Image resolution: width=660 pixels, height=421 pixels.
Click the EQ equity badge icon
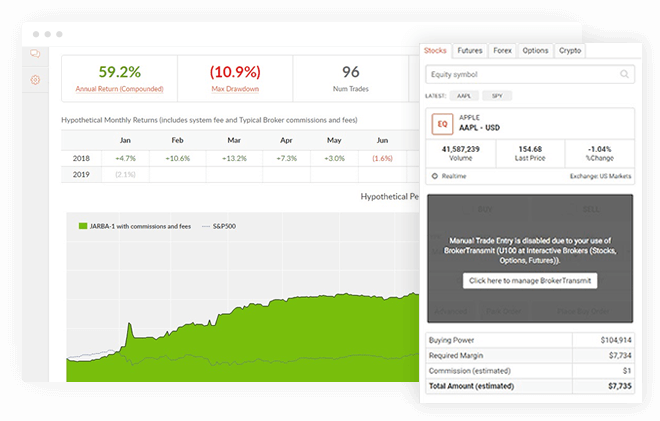click(442, 124)
